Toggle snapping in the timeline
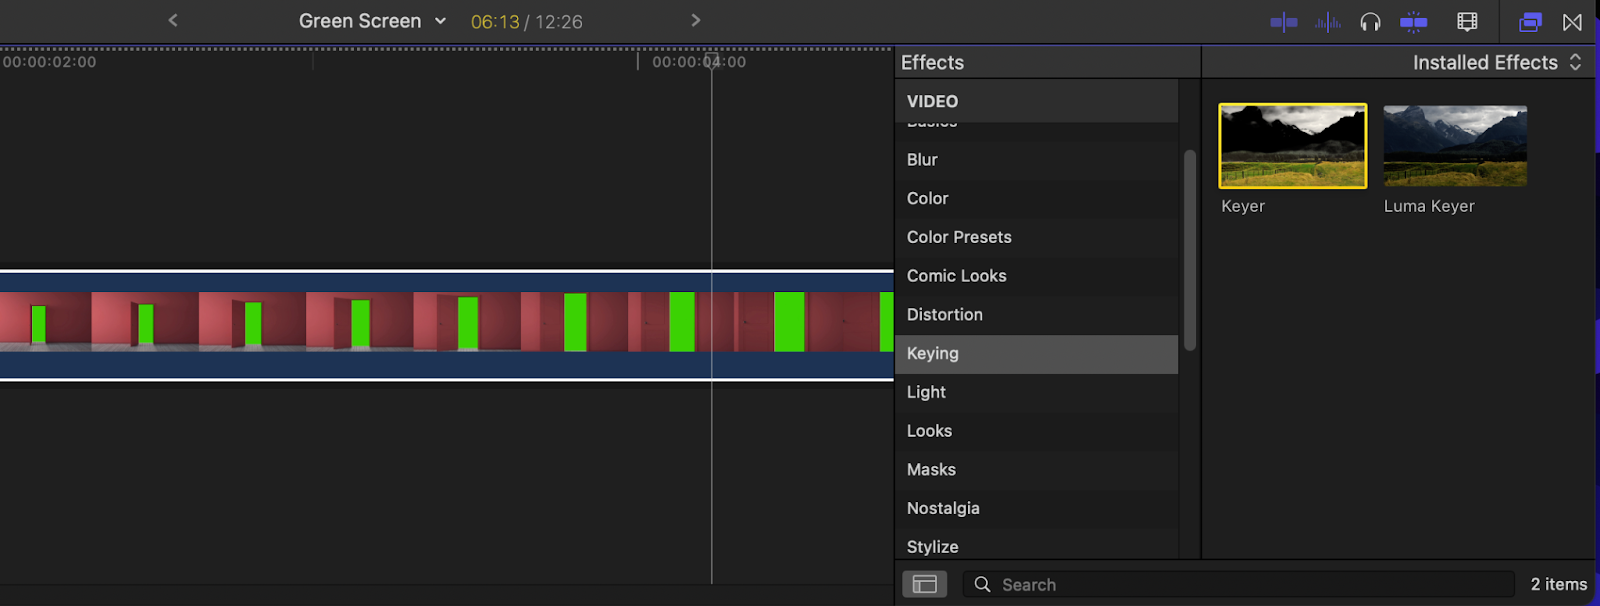 tap(1414, 22)
